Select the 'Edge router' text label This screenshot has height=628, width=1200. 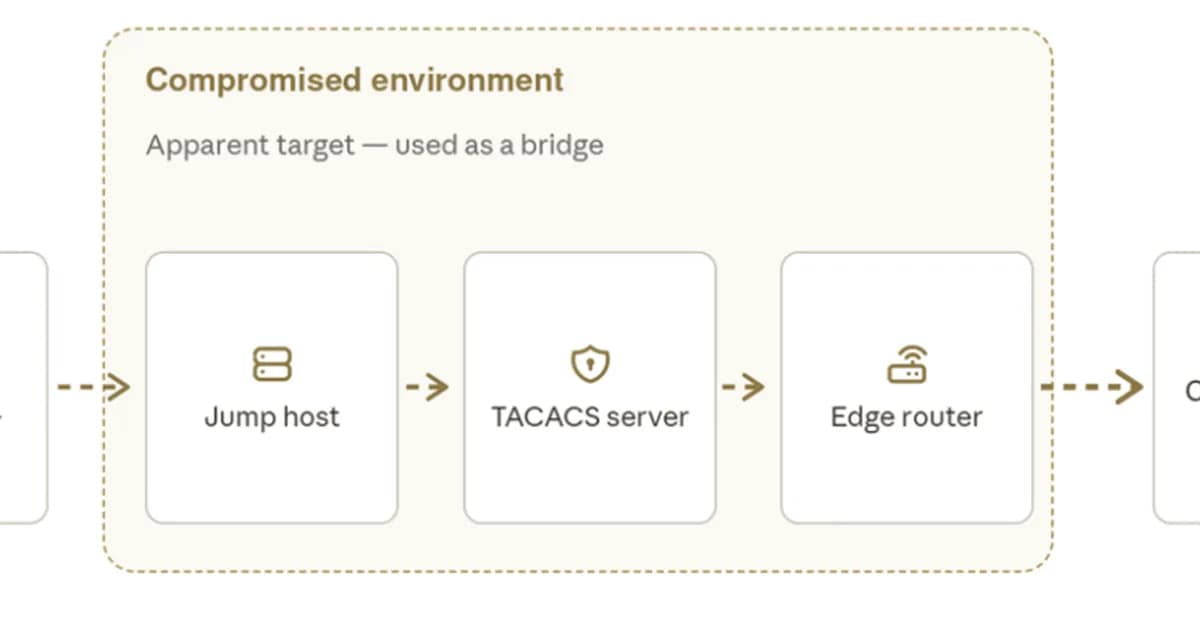tap(907, 416)
